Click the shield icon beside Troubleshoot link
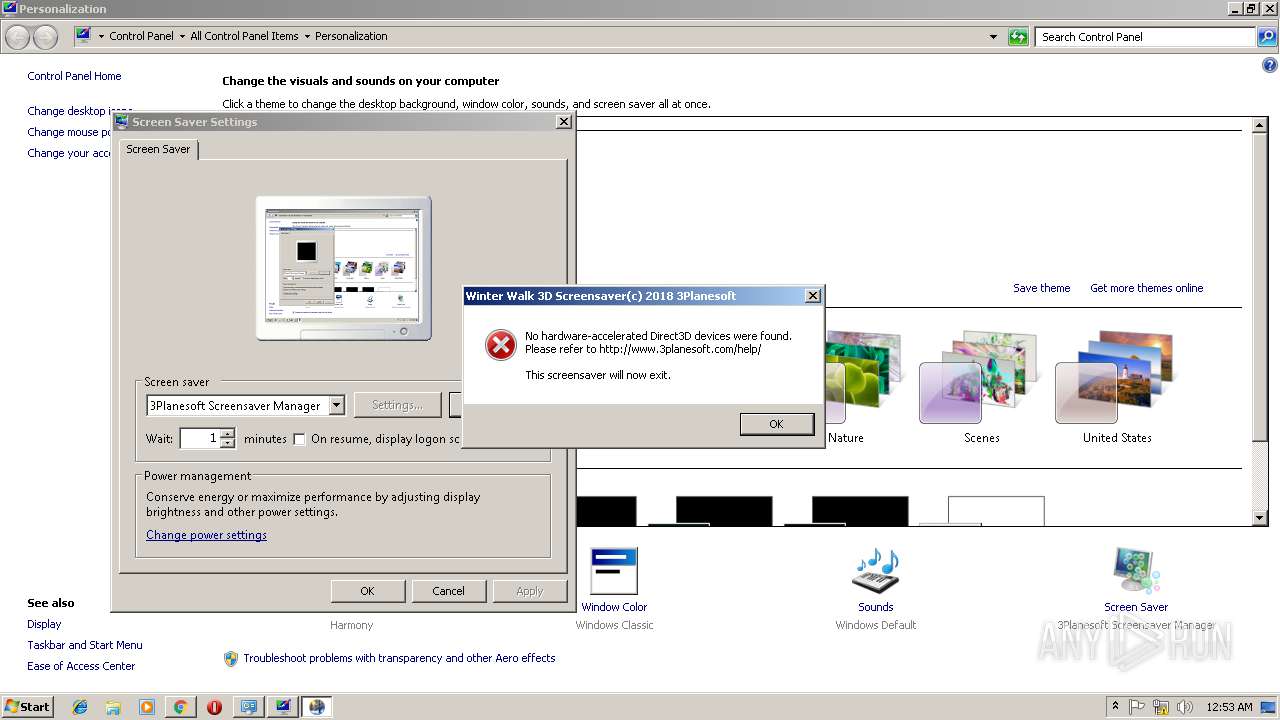Screen dimensions: 1280x720 click(231, 658)
